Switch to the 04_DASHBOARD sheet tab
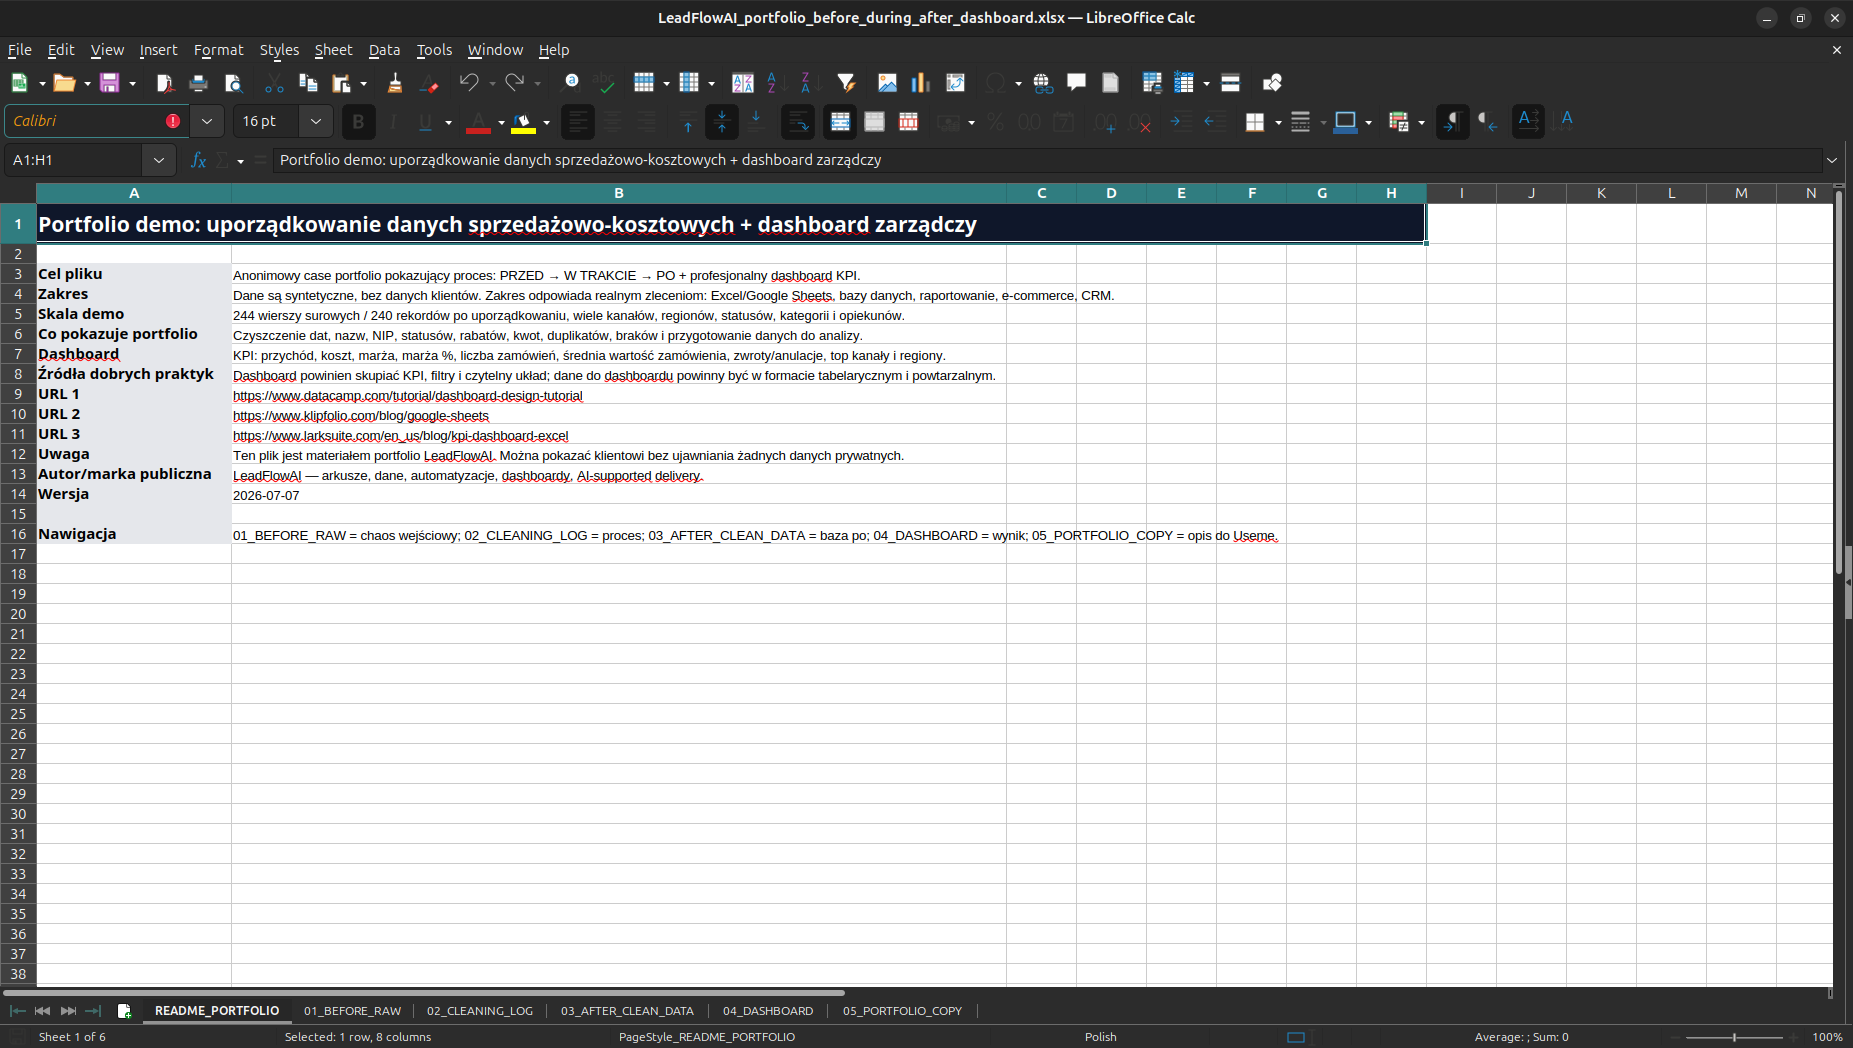Screen dimensions: 1853x1048 click(768, 1011)
